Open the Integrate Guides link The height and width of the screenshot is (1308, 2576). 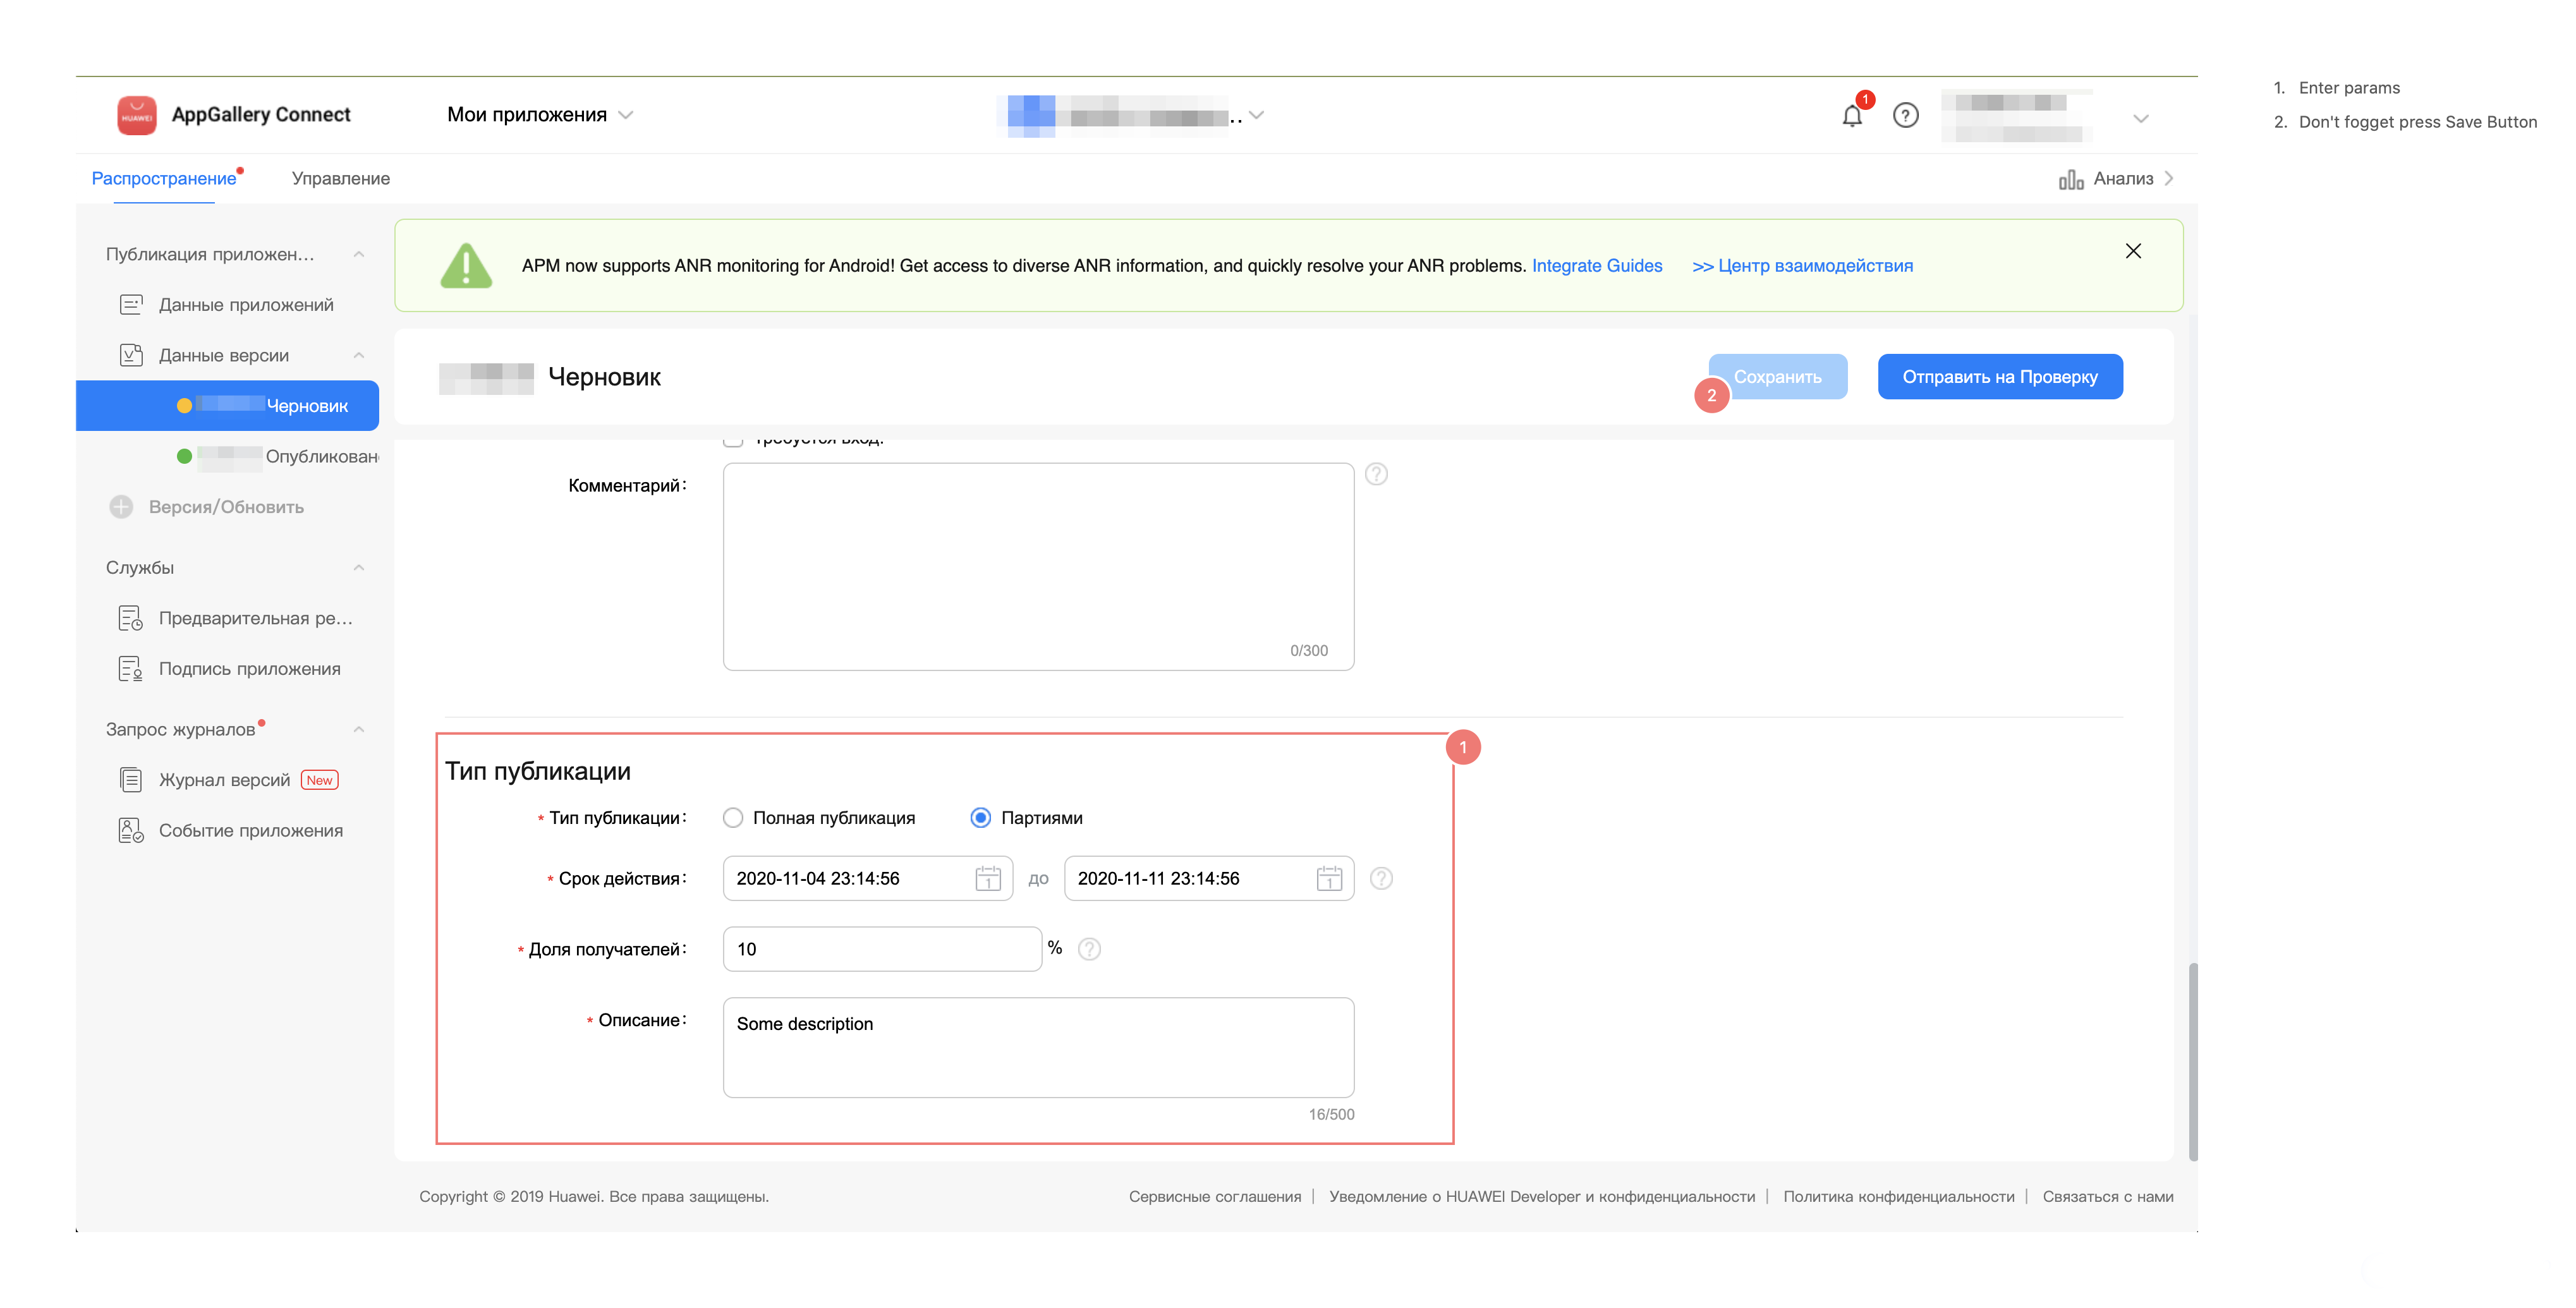(x=1596, y=266)
